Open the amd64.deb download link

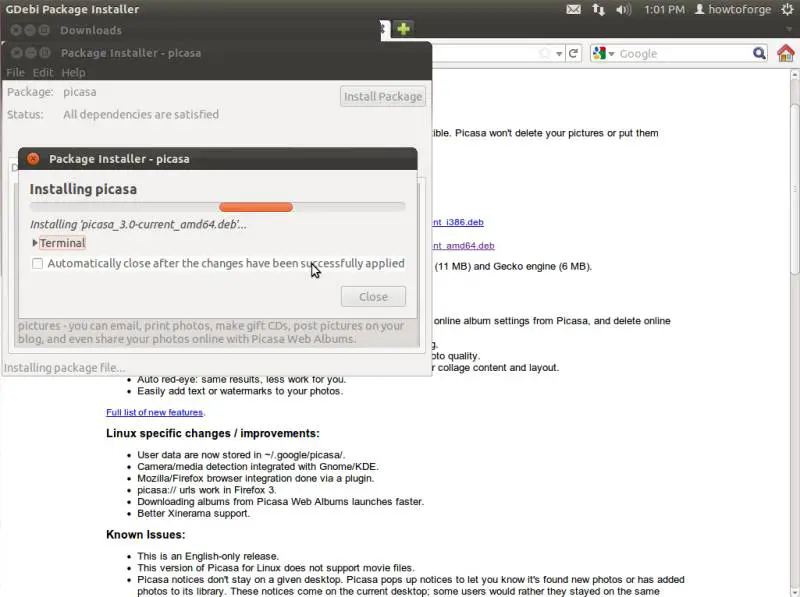coord(463,245)
